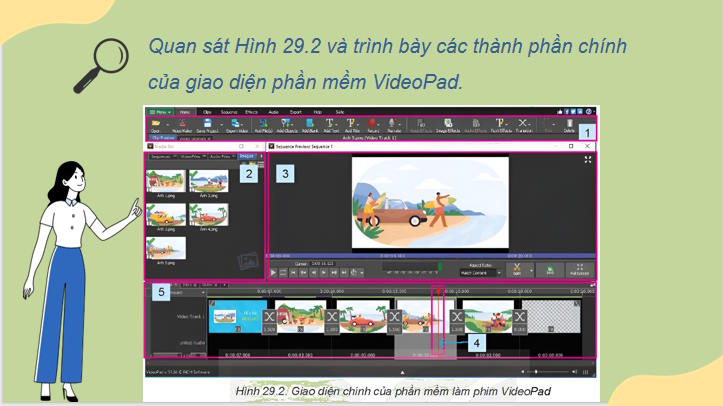Select the empty checkered clip at timeline end
Image resolution: width=723 pixels, height=406 pixels.
551,316
